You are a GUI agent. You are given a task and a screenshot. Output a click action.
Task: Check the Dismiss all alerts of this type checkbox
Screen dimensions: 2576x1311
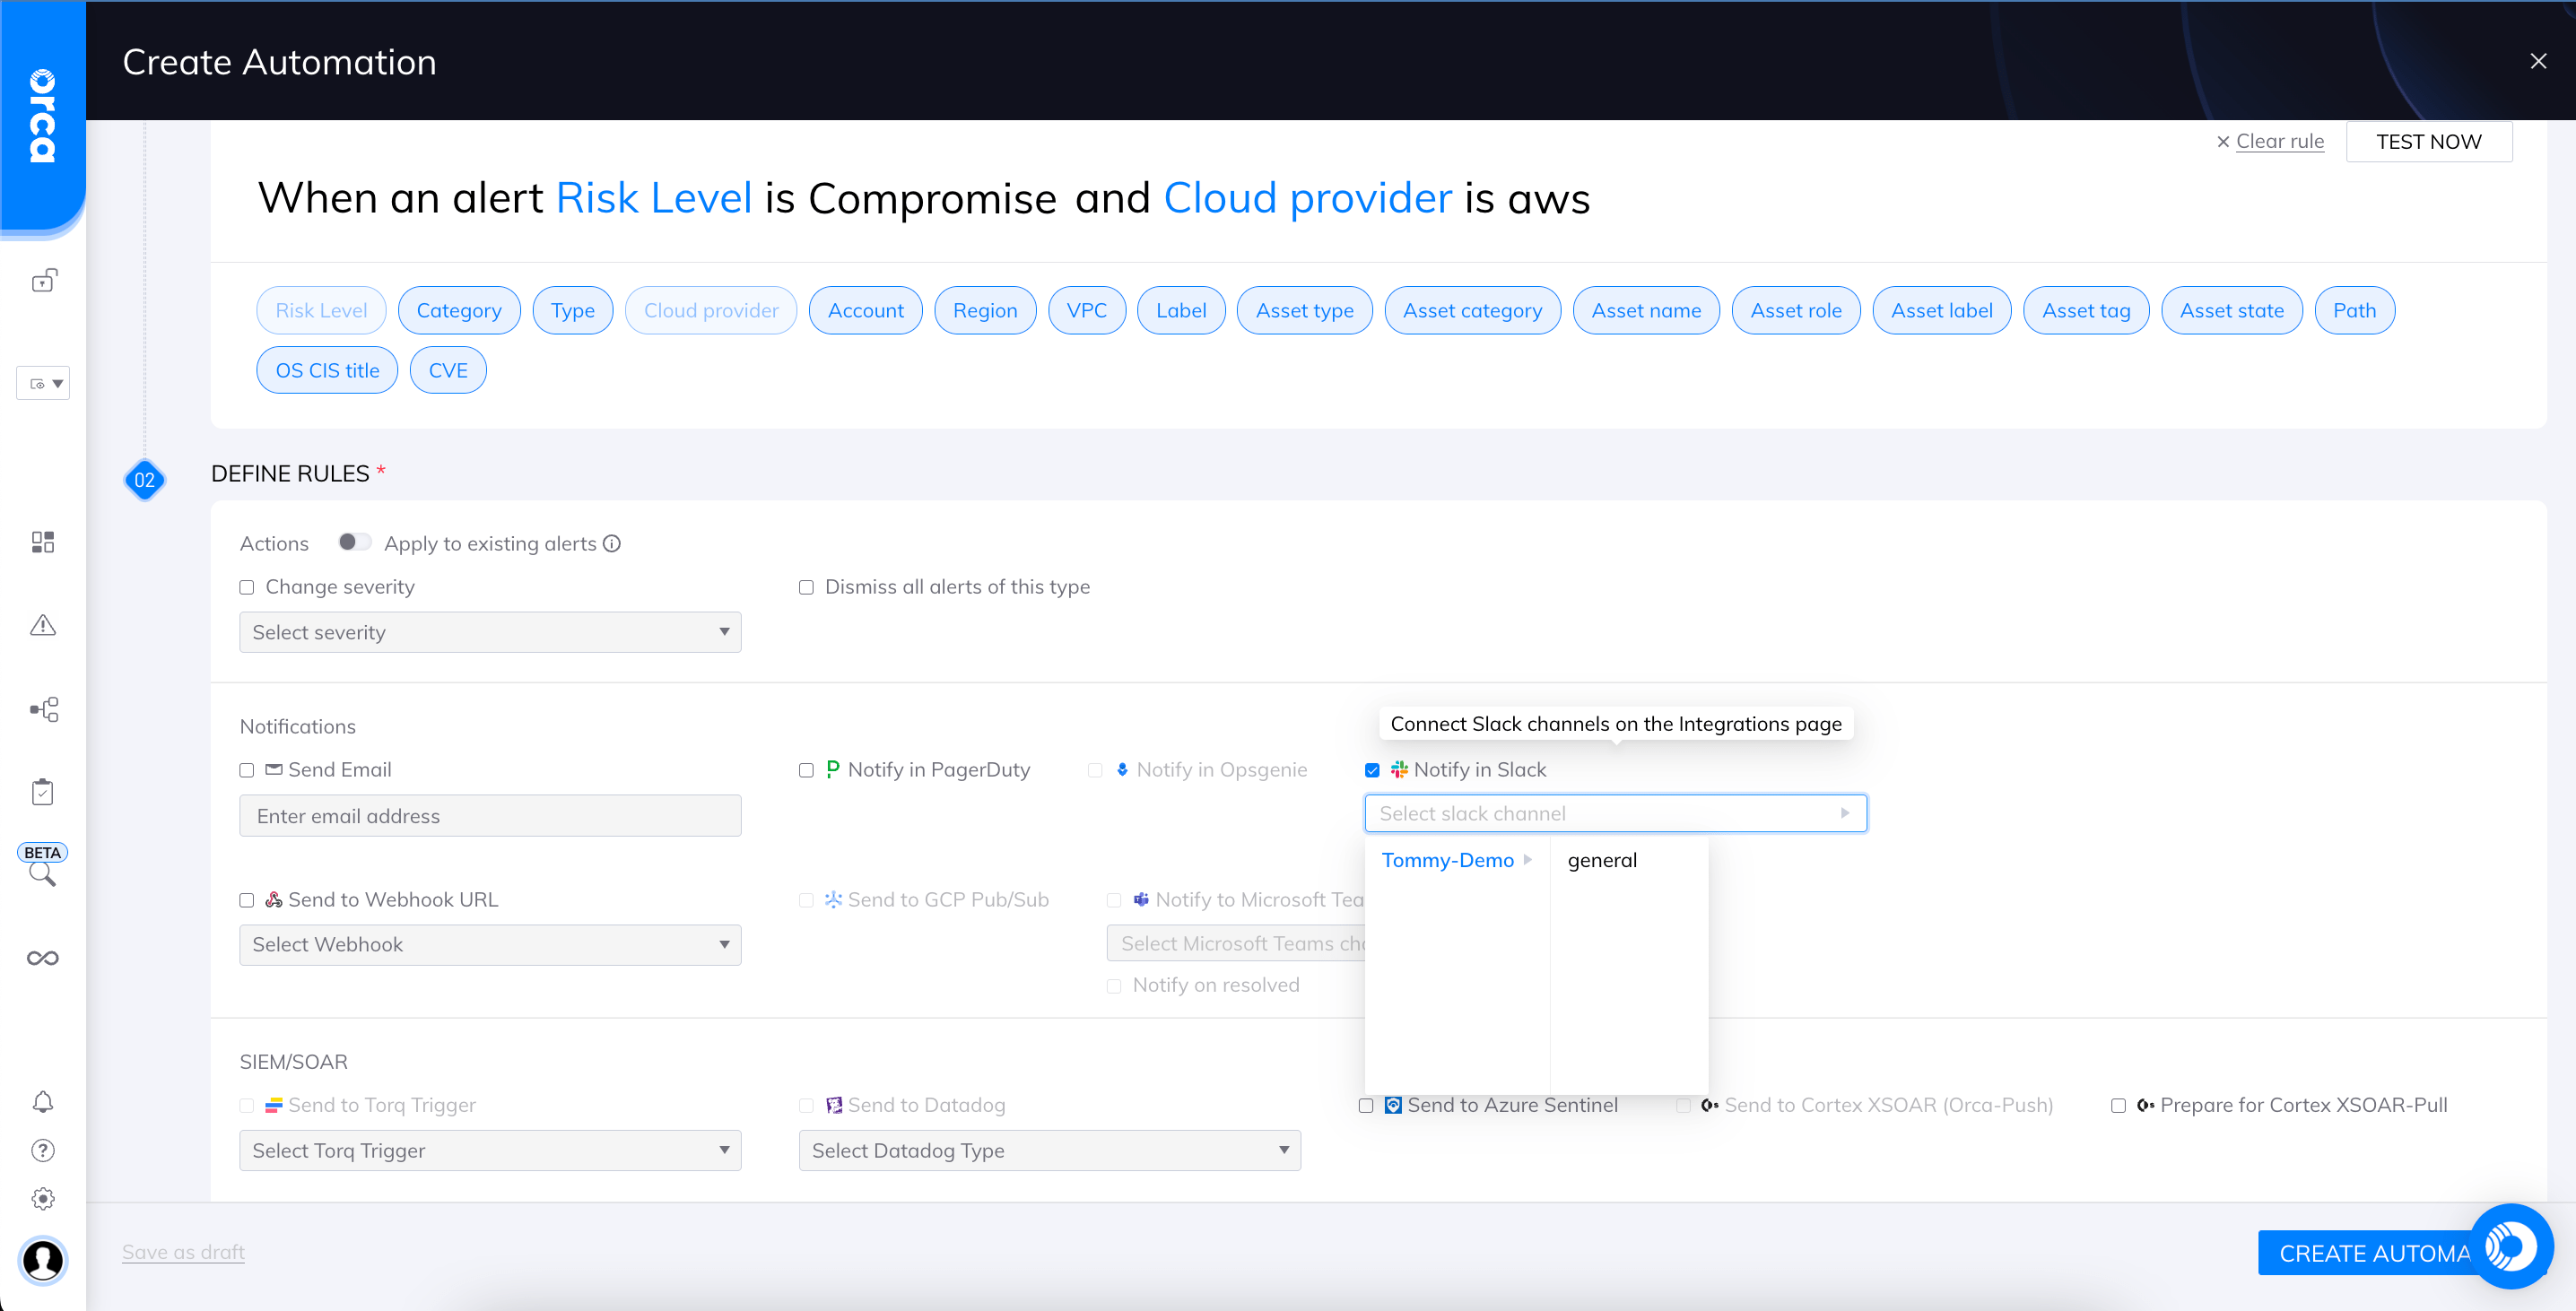(x=806, y=587)
